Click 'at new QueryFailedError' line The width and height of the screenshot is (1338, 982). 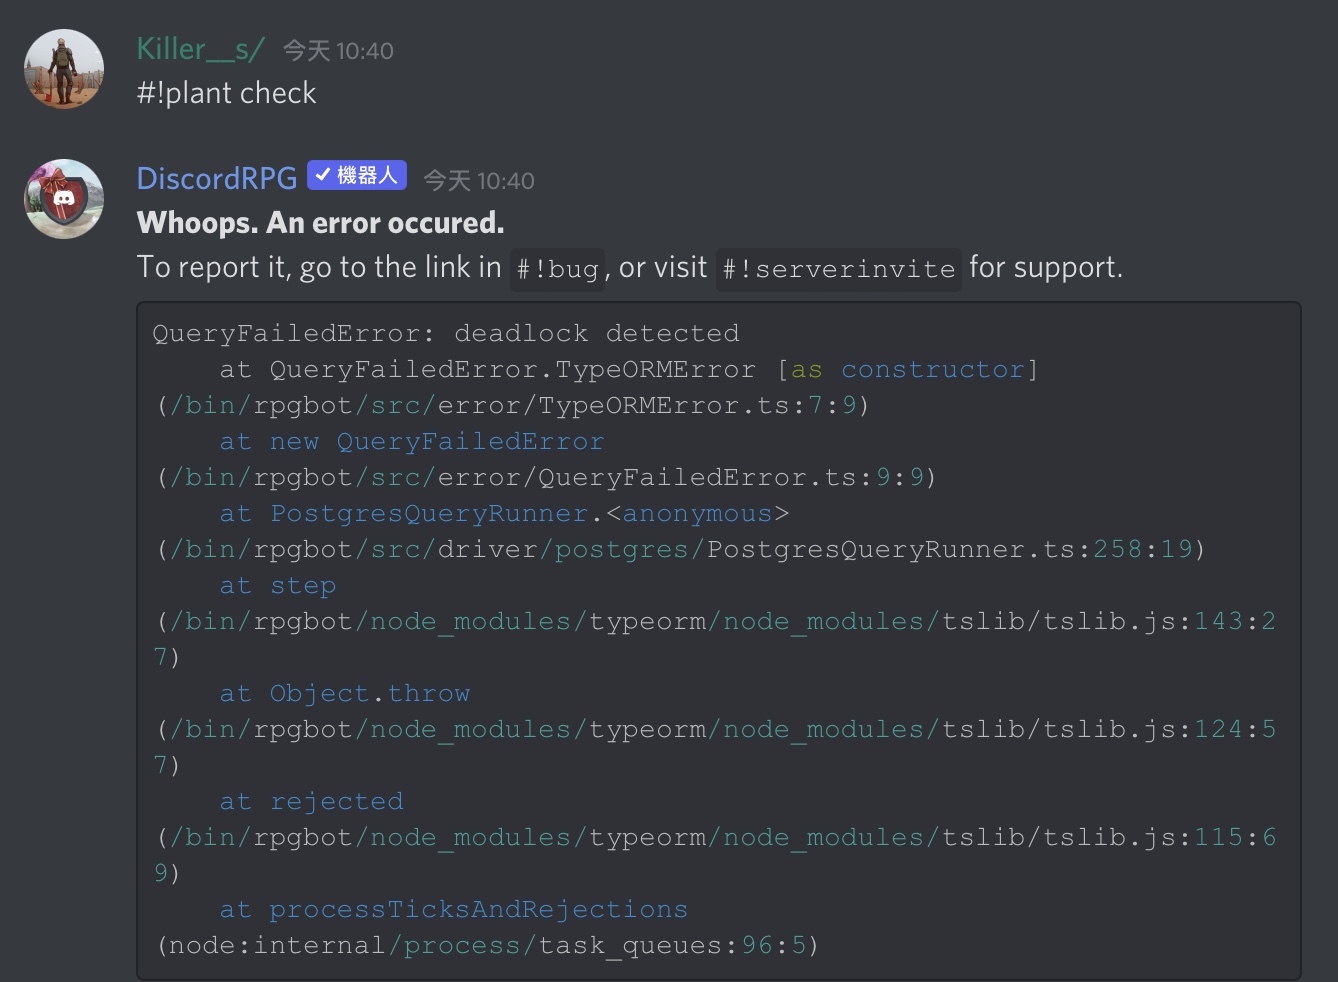[412, 441]
